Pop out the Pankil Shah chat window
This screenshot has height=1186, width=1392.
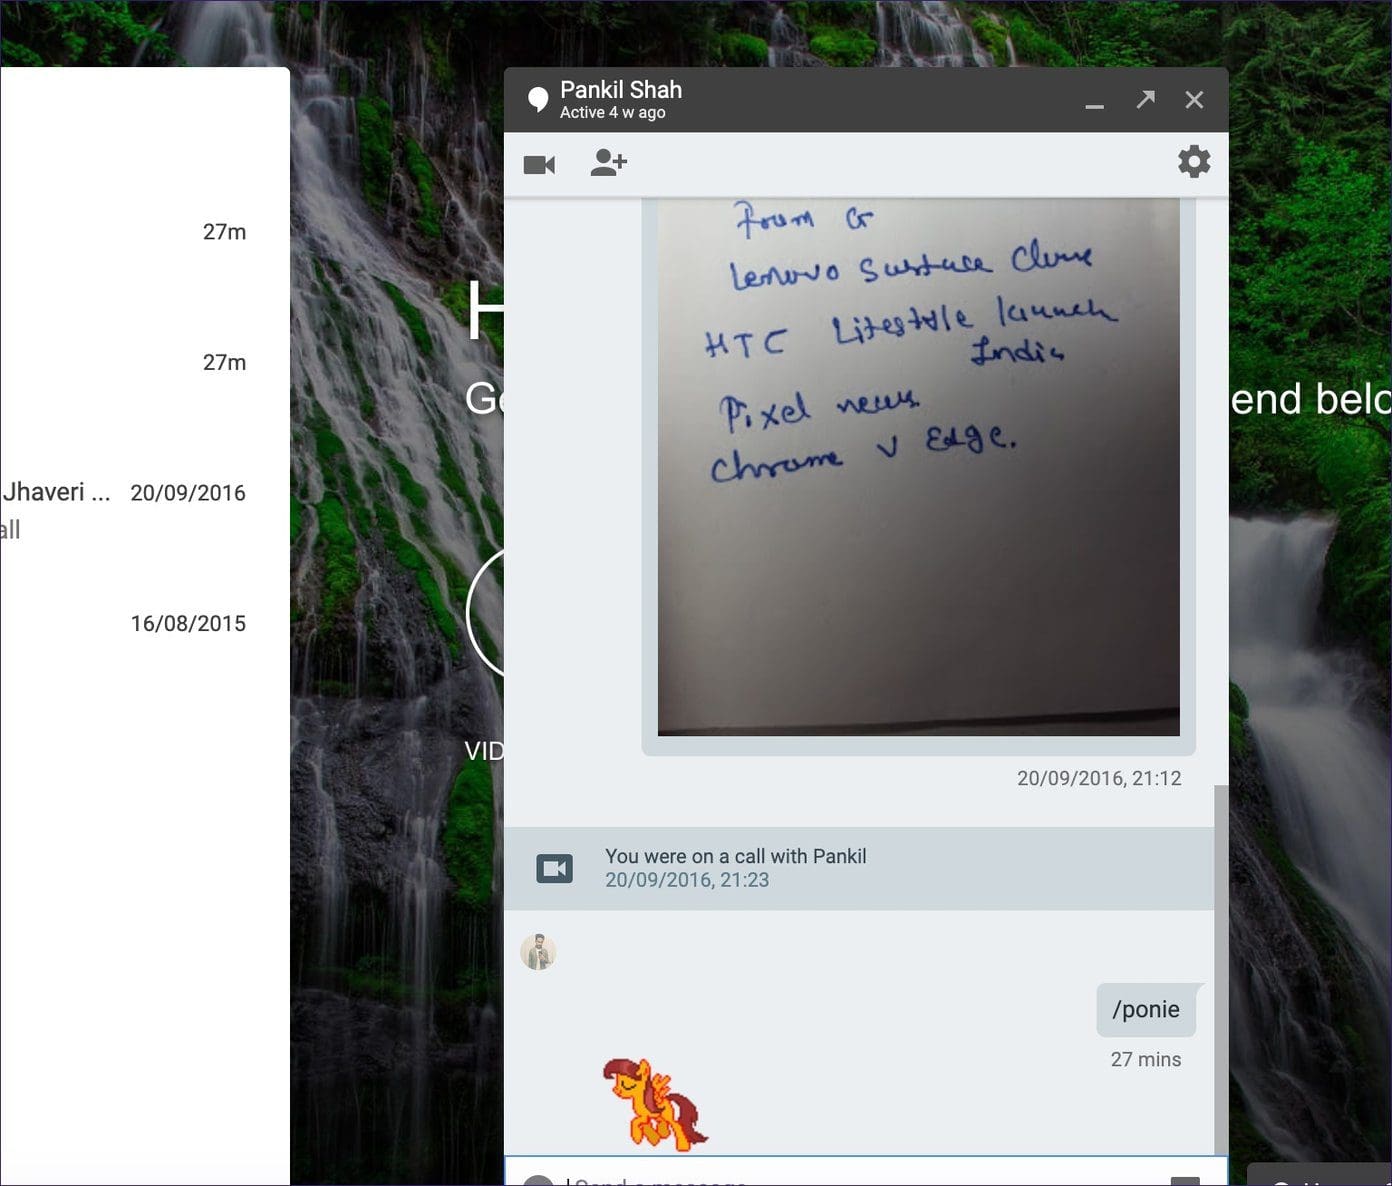pos(1146,99)
